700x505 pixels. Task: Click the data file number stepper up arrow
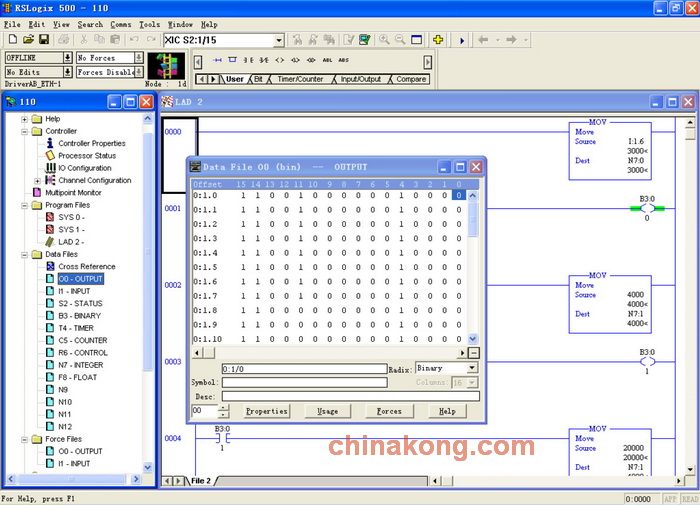coord(223,407)
